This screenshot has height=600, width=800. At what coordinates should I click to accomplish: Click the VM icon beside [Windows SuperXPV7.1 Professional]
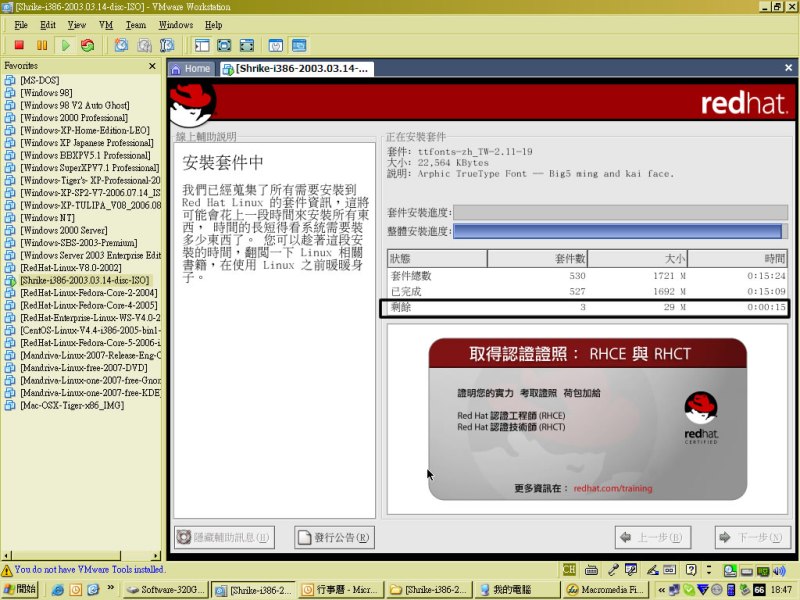10,168
